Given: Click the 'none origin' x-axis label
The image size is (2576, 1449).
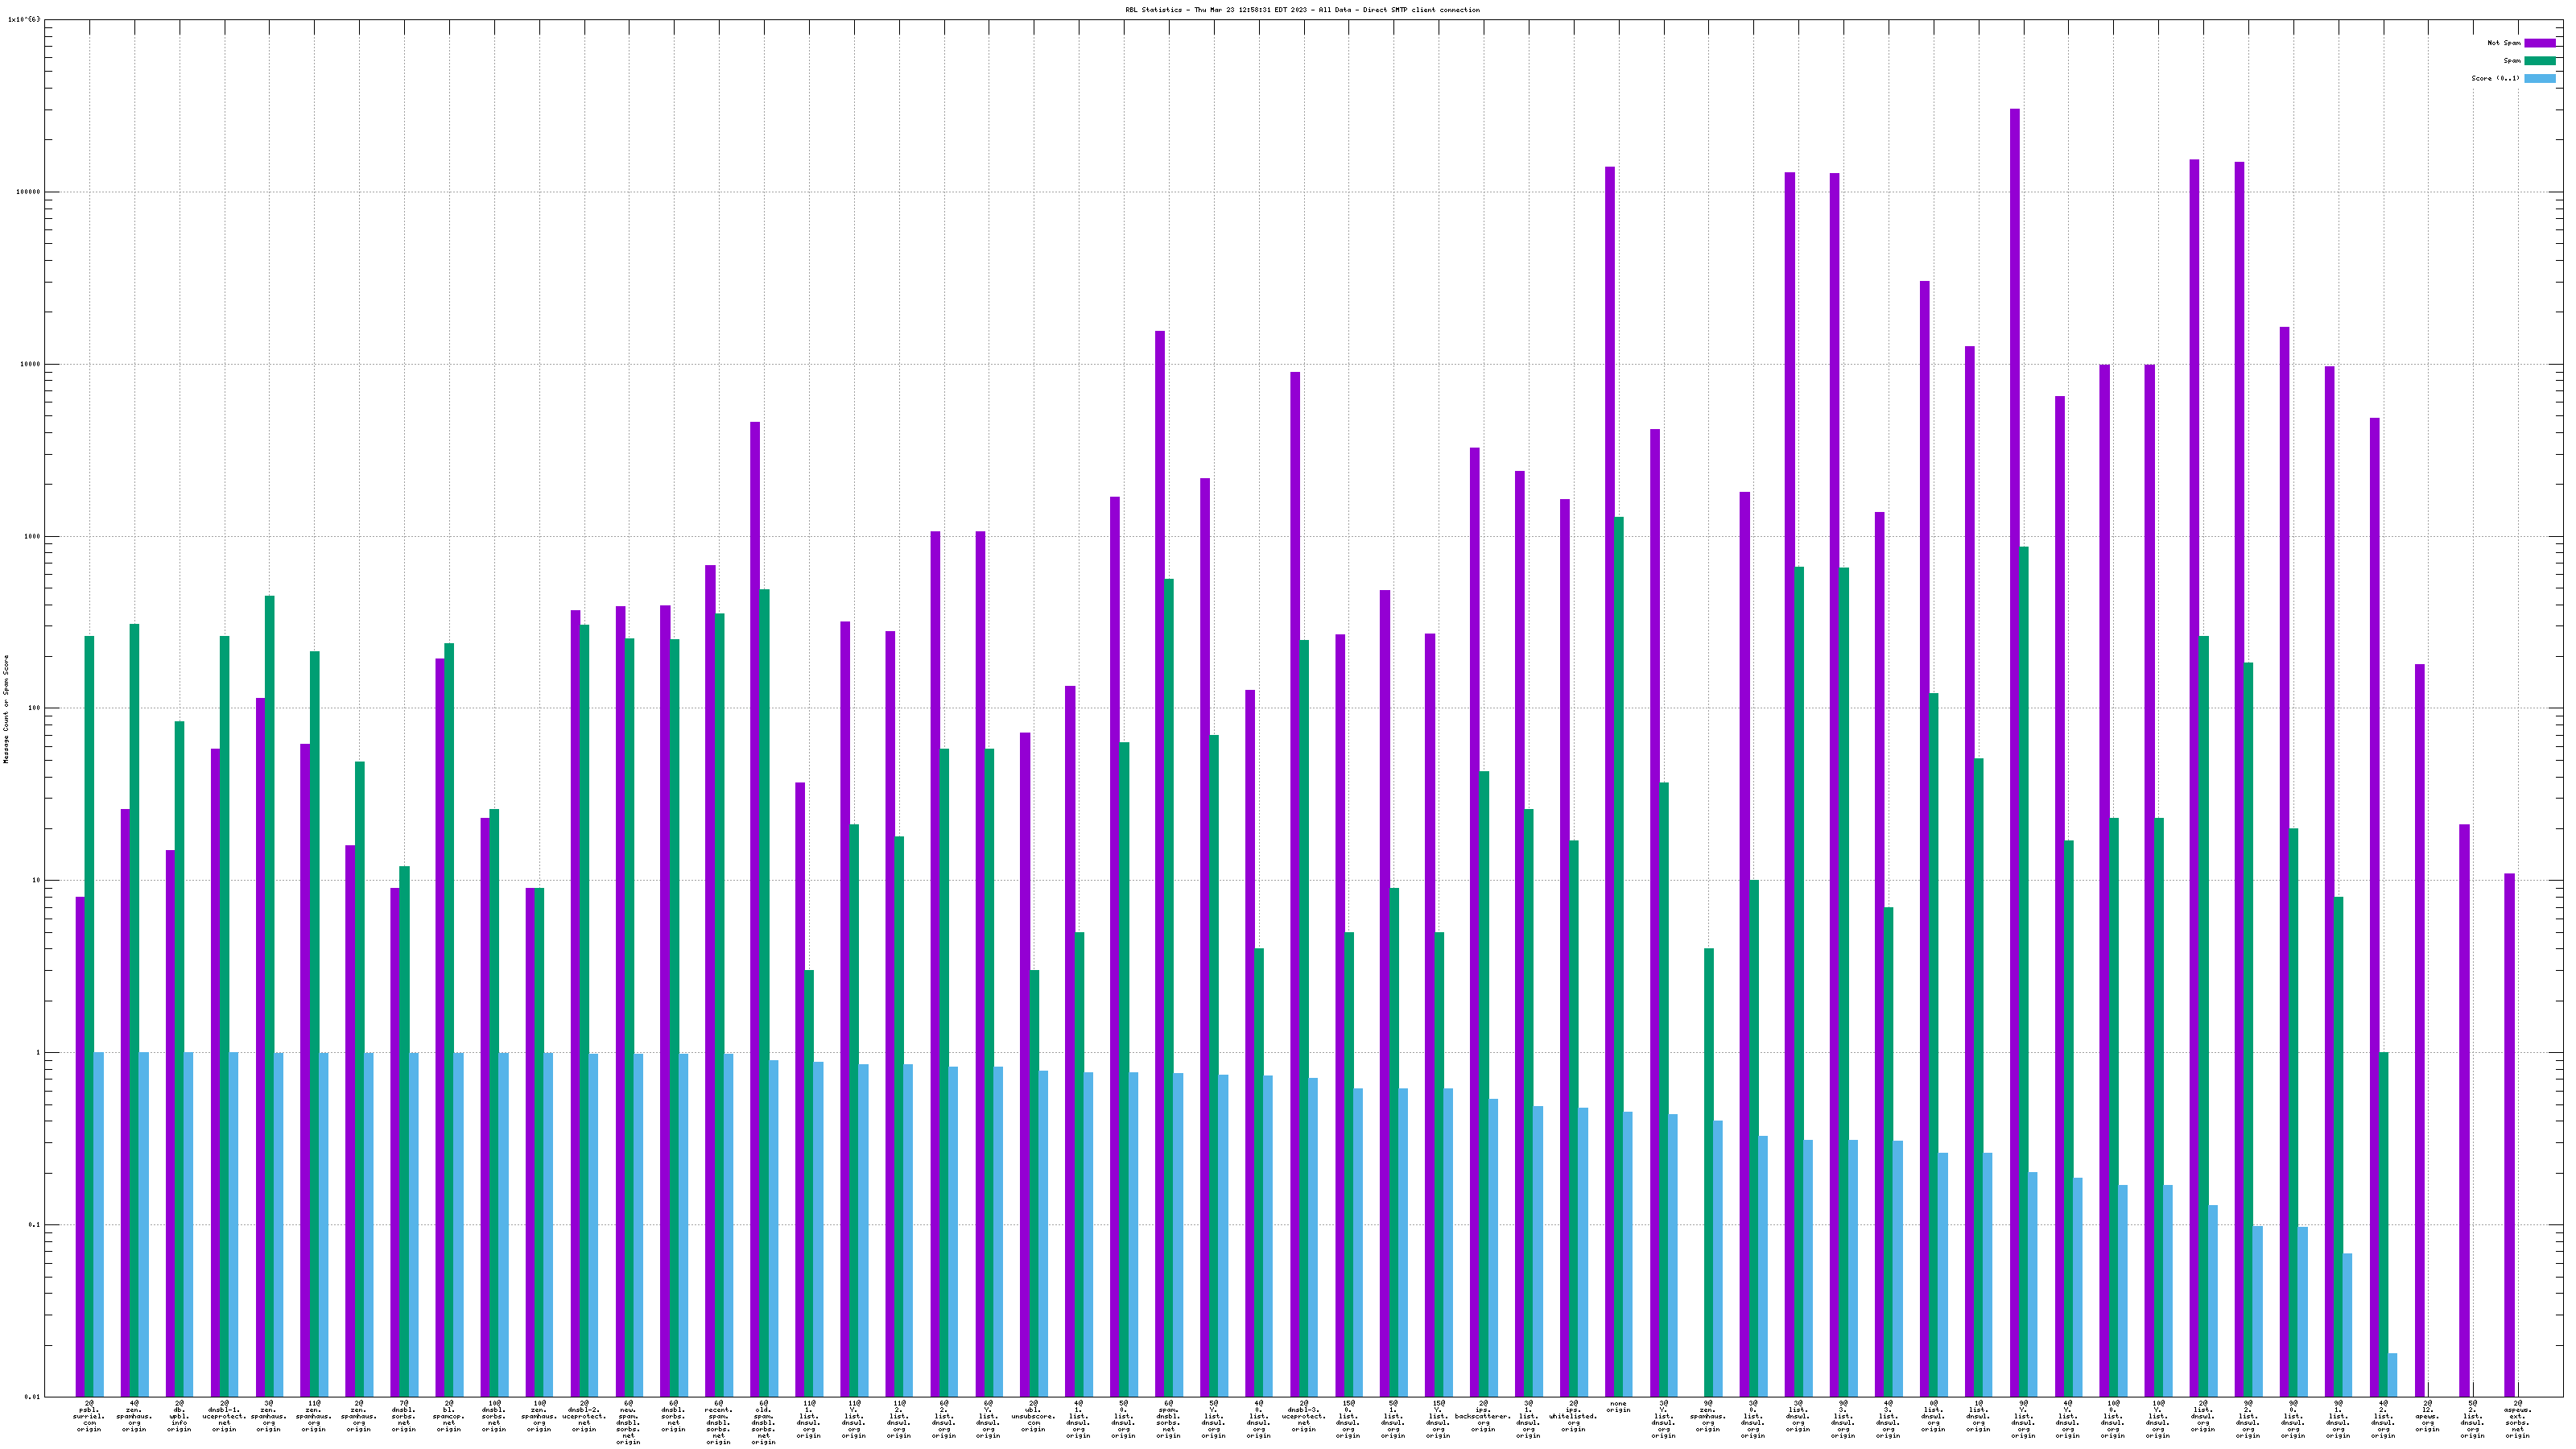Looking at the screenshot, I should pos(1618,1407).
